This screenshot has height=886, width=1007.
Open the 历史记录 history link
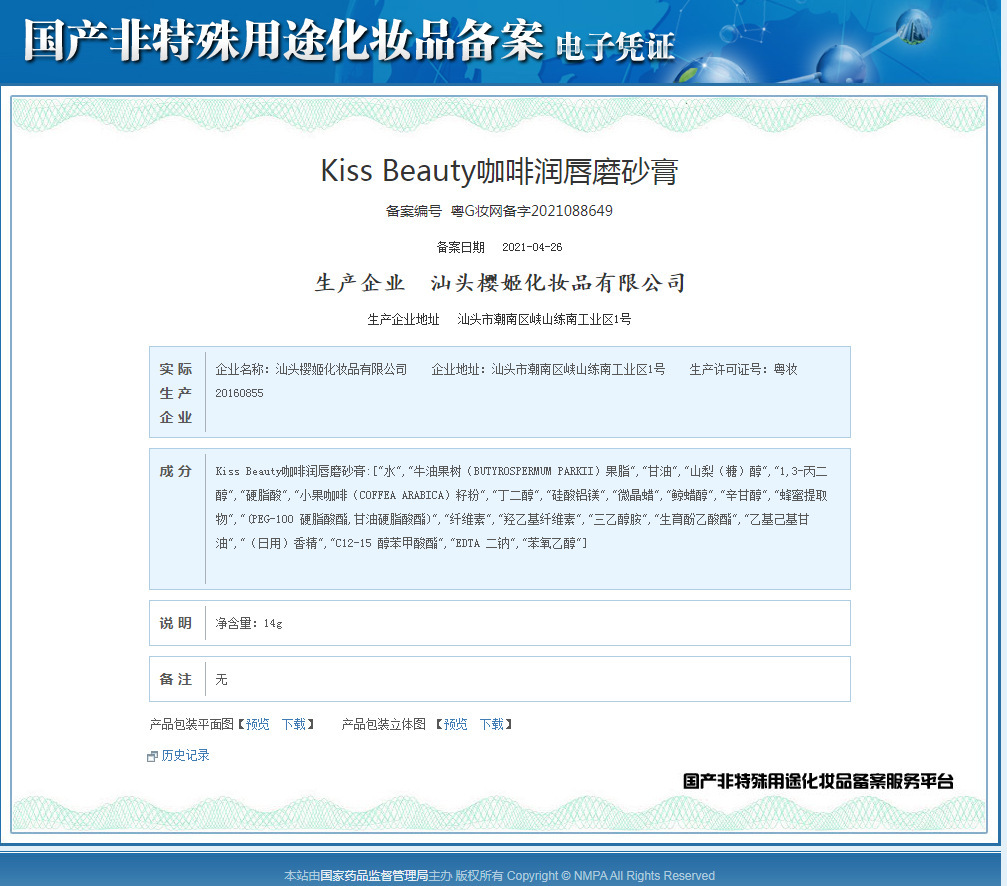pyautogui.click(x=186, y=755)
